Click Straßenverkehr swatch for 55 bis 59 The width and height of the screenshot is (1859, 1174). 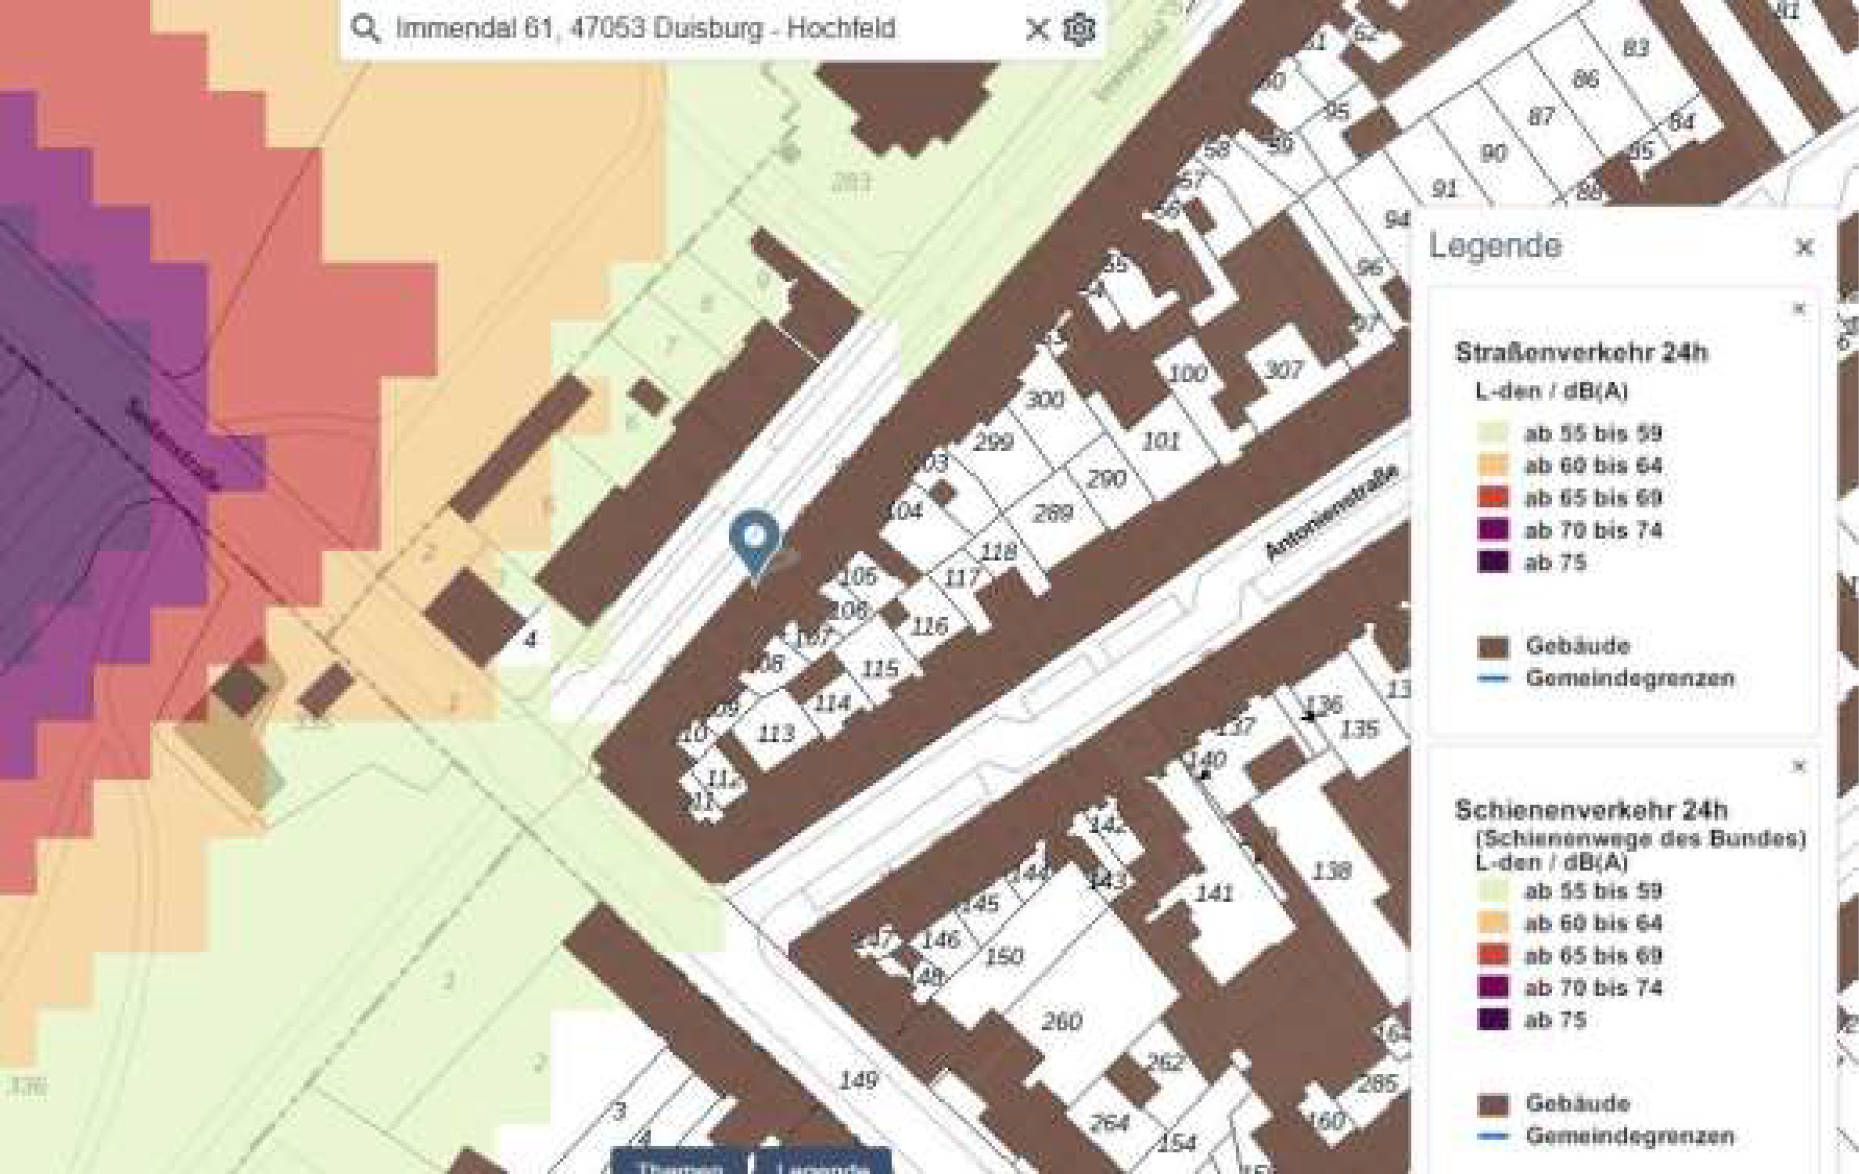(x=1492, y=433)
